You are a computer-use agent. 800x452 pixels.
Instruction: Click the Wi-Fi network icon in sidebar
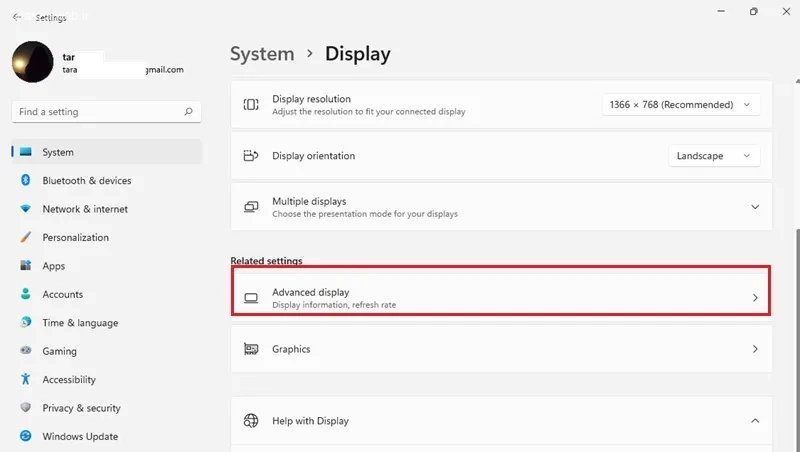26,209
